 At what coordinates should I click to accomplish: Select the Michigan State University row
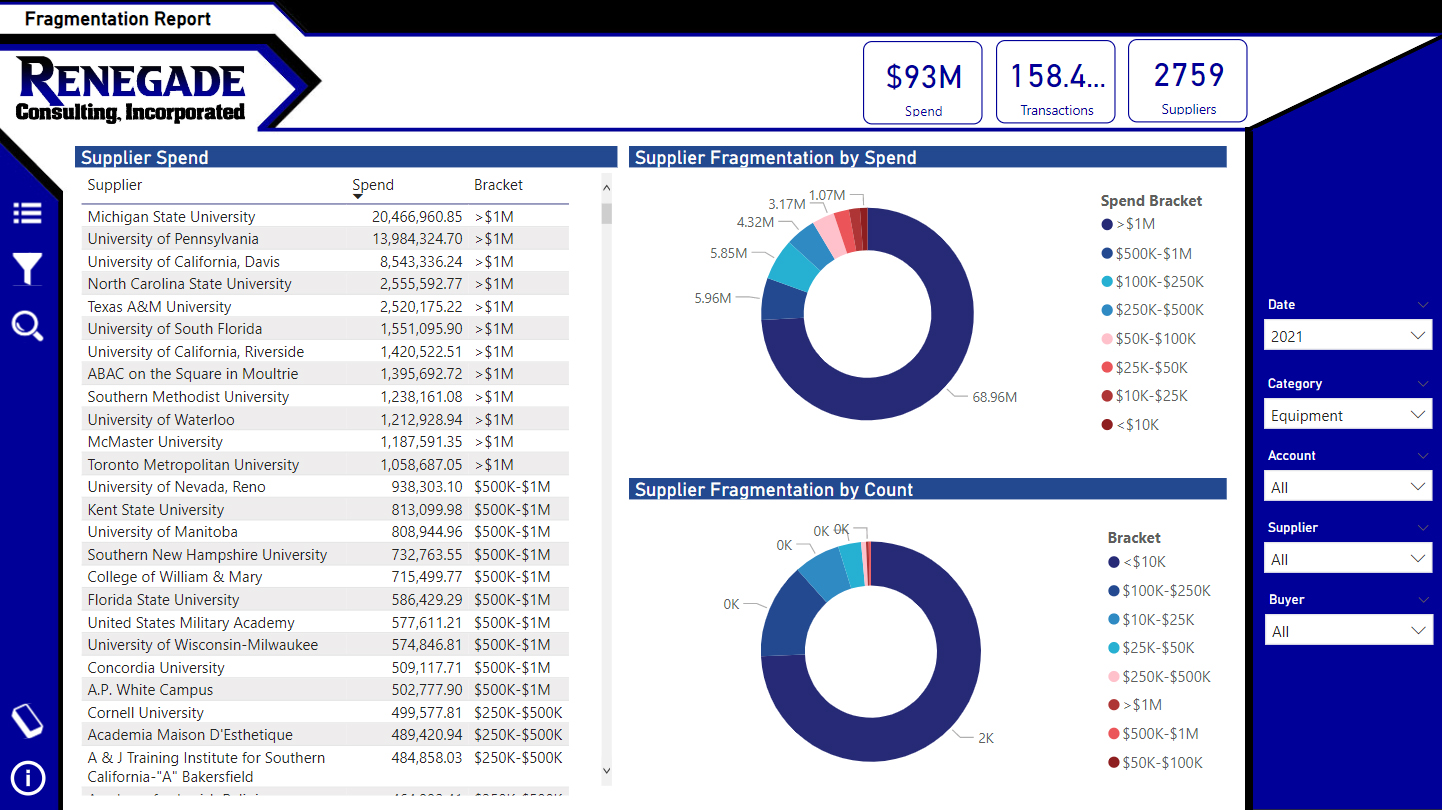(325, 216)
